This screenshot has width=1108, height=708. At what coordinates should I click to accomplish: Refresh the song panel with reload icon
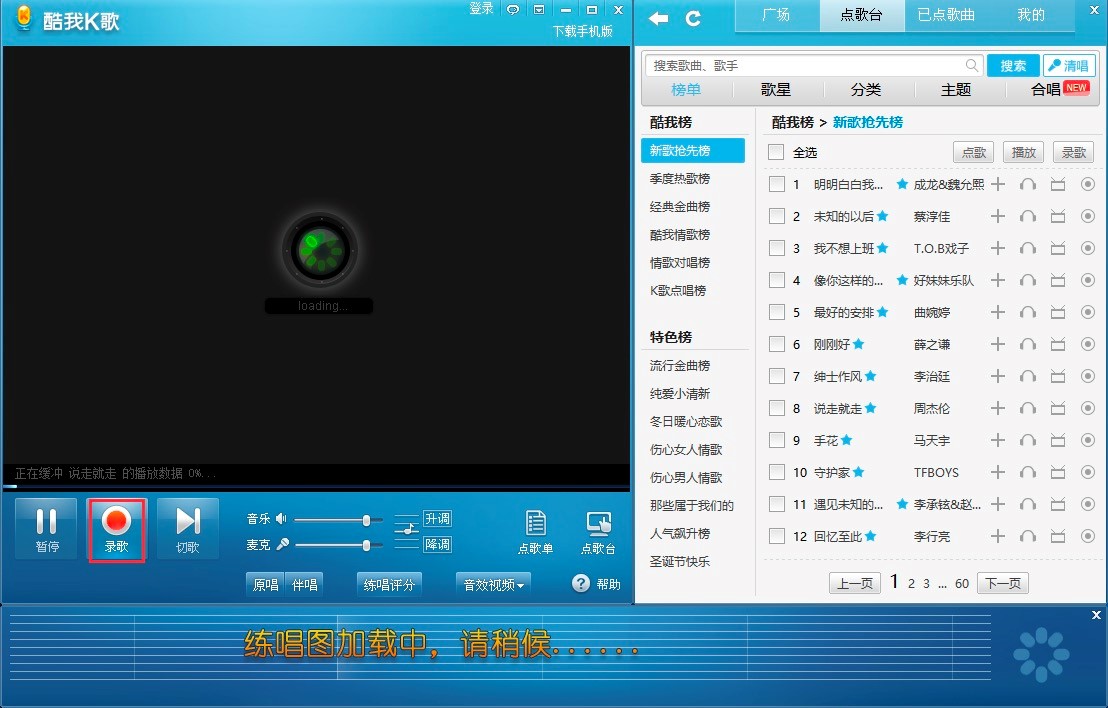pos(692,18)
